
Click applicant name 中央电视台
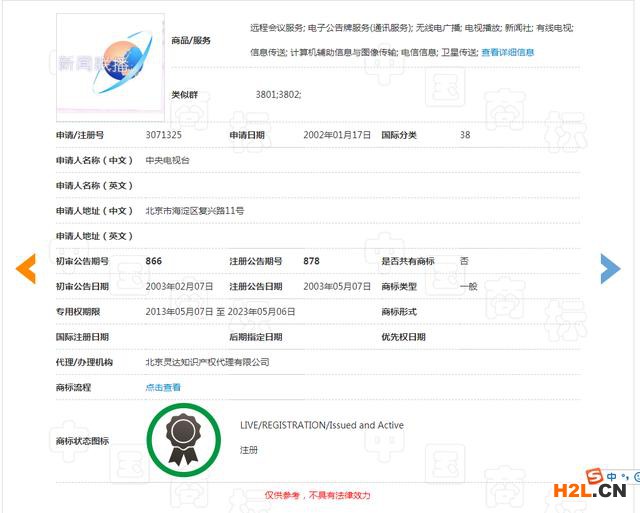click(x=167, y=160)
